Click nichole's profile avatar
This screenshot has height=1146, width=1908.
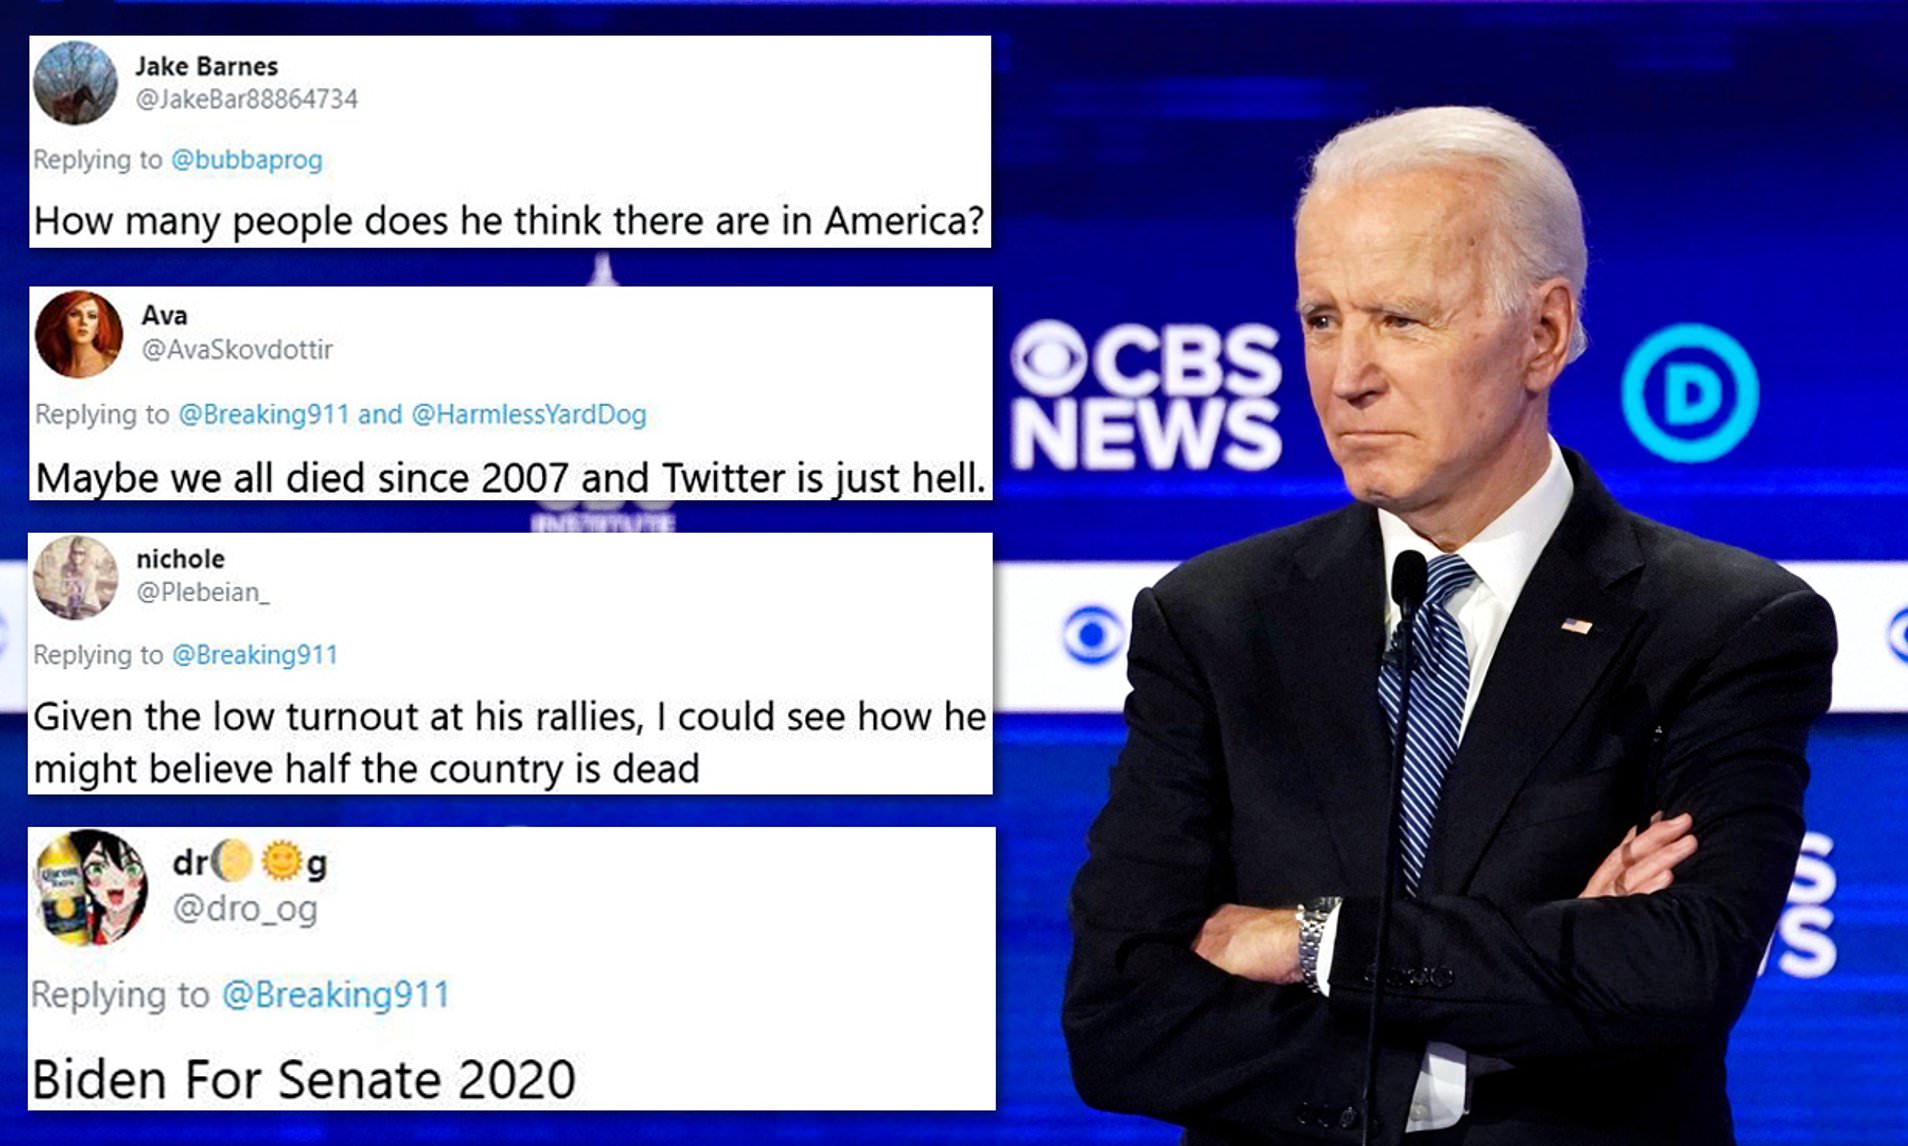click(76, 577)
